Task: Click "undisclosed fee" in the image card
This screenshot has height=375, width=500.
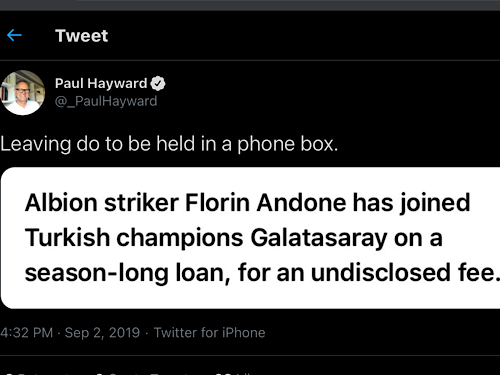Action: click(x=402, y=273)
